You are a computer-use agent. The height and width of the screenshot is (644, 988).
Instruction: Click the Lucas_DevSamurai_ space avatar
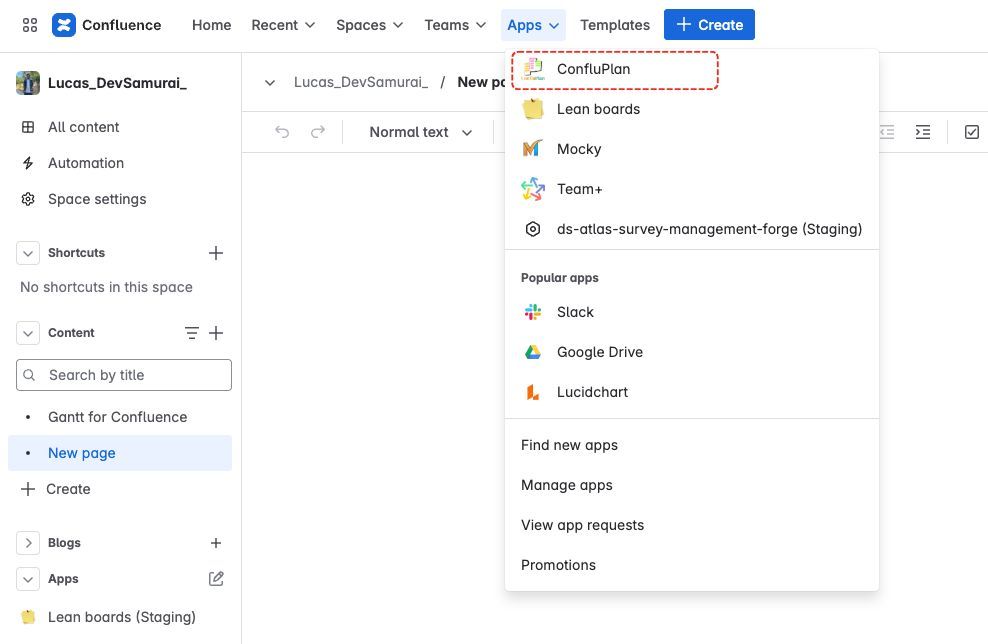(28, 83)
